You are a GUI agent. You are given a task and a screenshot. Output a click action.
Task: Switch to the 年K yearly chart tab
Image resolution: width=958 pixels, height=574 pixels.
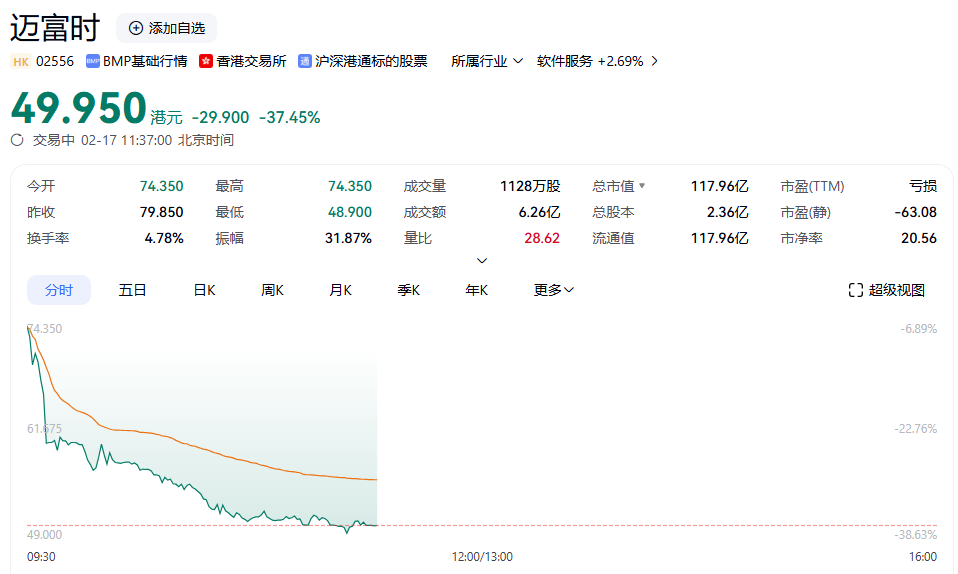(x=476, y=290)
